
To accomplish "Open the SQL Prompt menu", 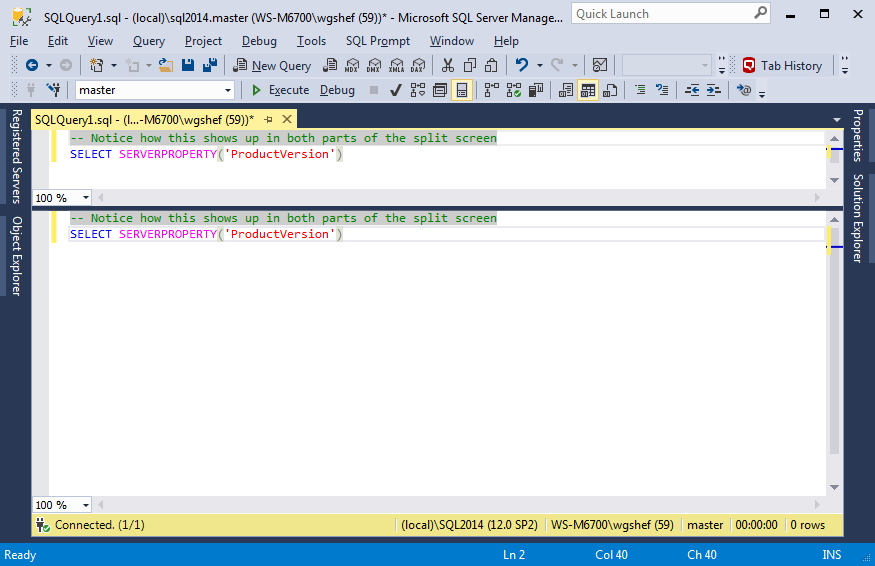I will [x=377, y=41].
